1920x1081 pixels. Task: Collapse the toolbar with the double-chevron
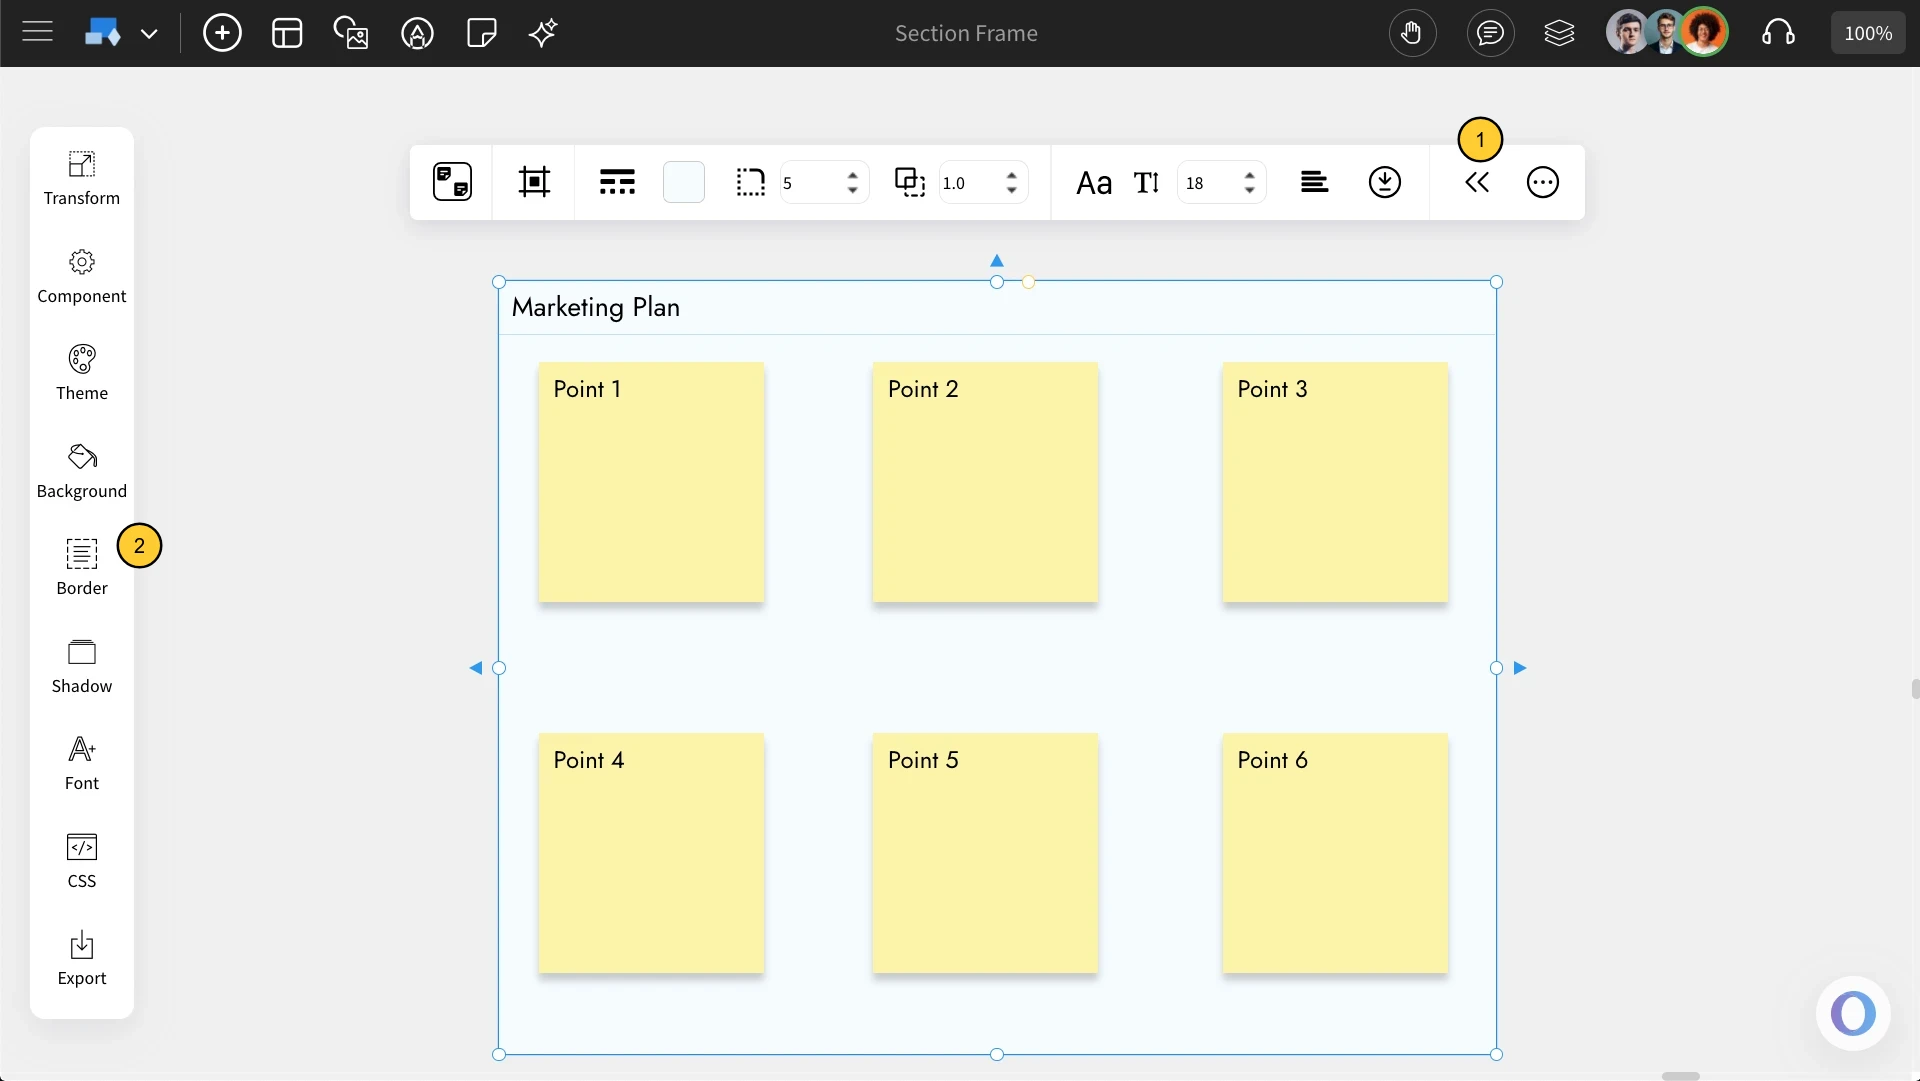(x=1478, y=182)
